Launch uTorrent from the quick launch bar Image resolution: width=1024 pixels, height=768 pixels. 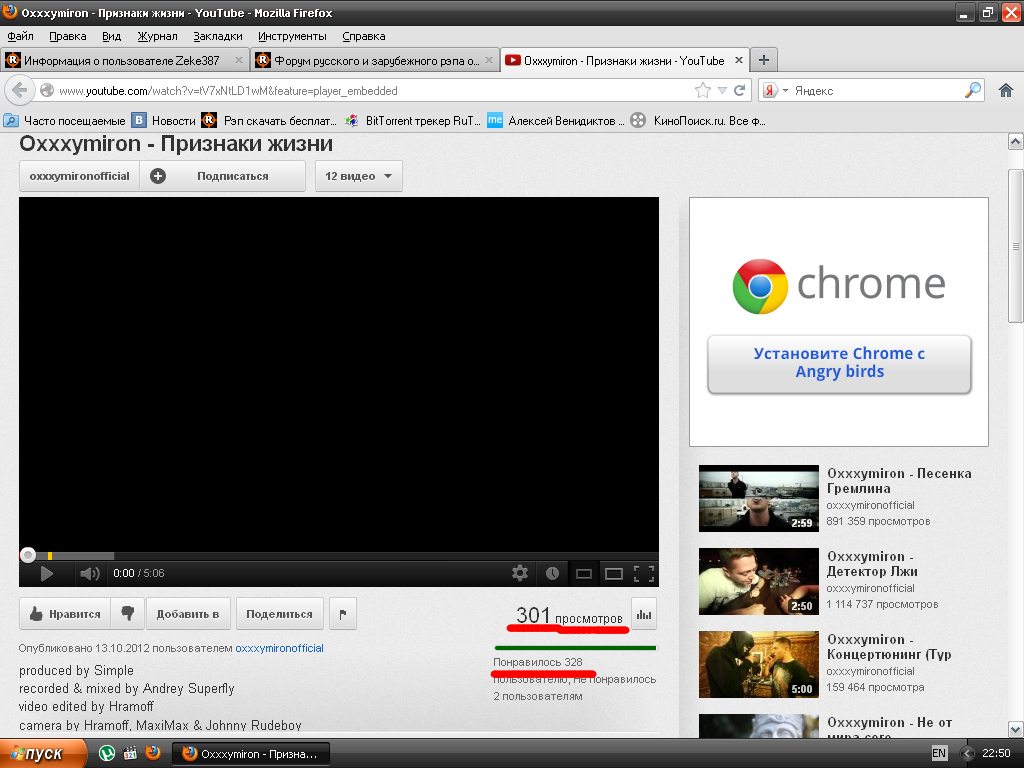(x=106, y=753)
